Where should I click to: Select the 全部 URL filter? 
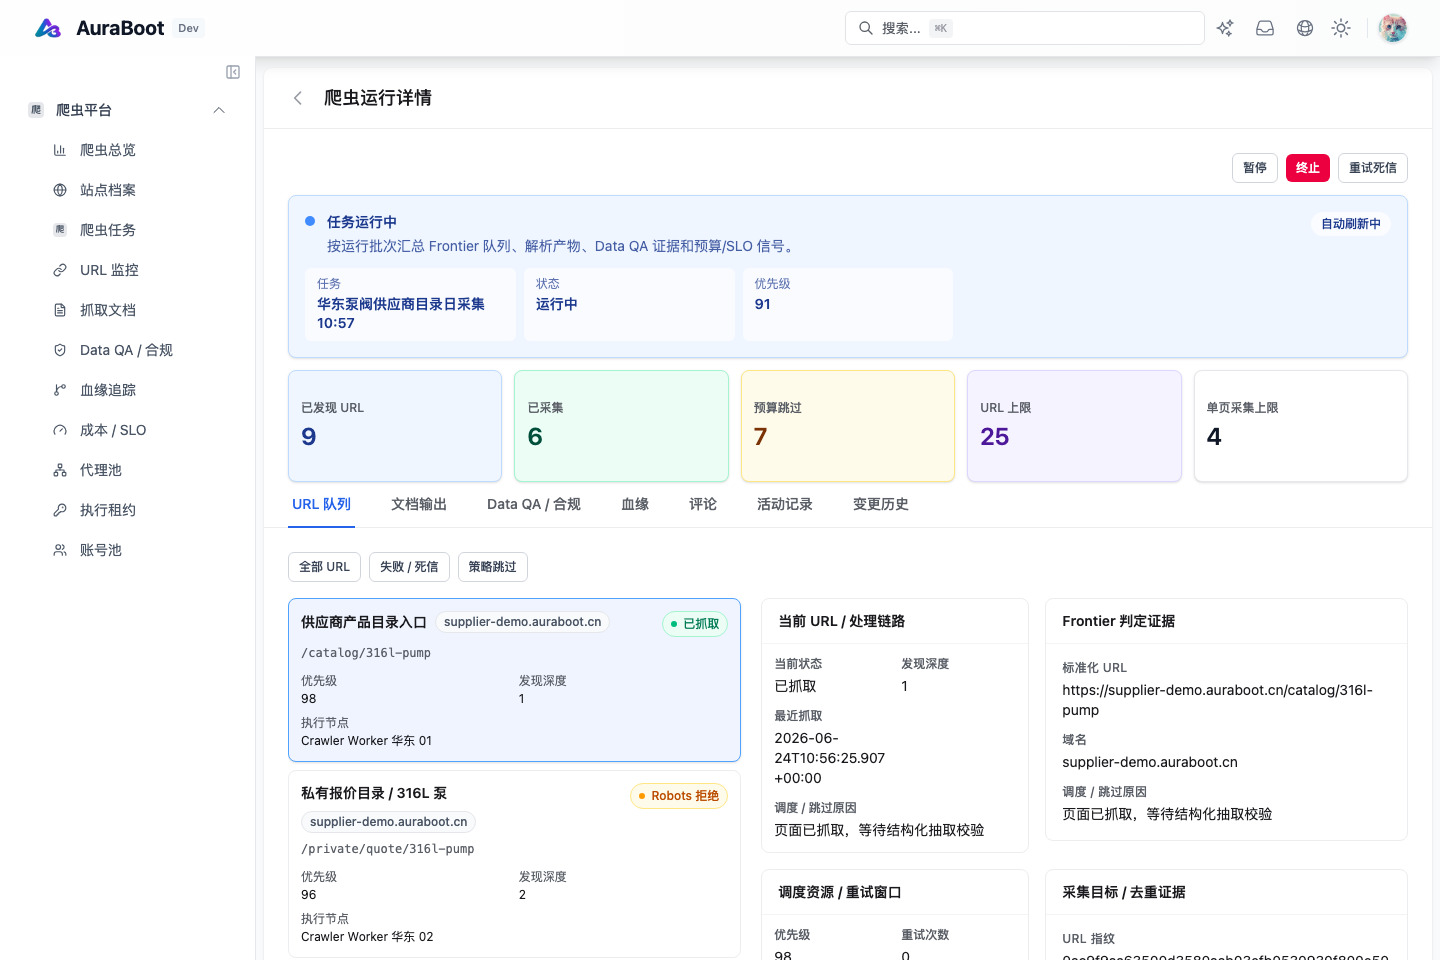pos(324,567)
